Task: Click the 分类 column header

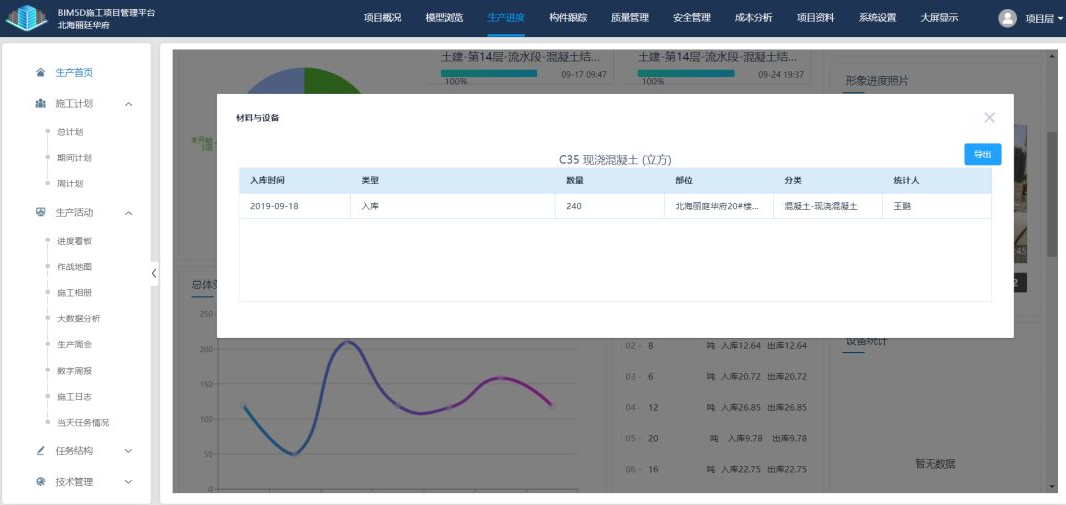Action: coord(827,181)
